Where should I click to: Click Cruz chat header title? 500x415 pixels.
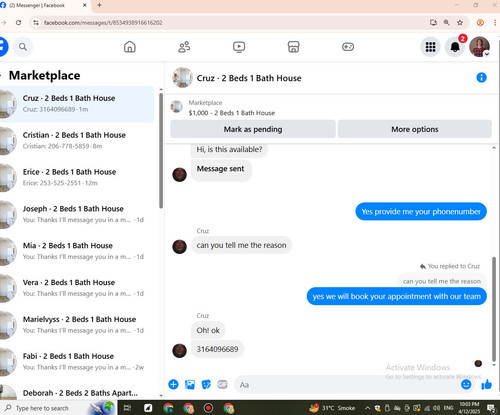click(249, 78)
